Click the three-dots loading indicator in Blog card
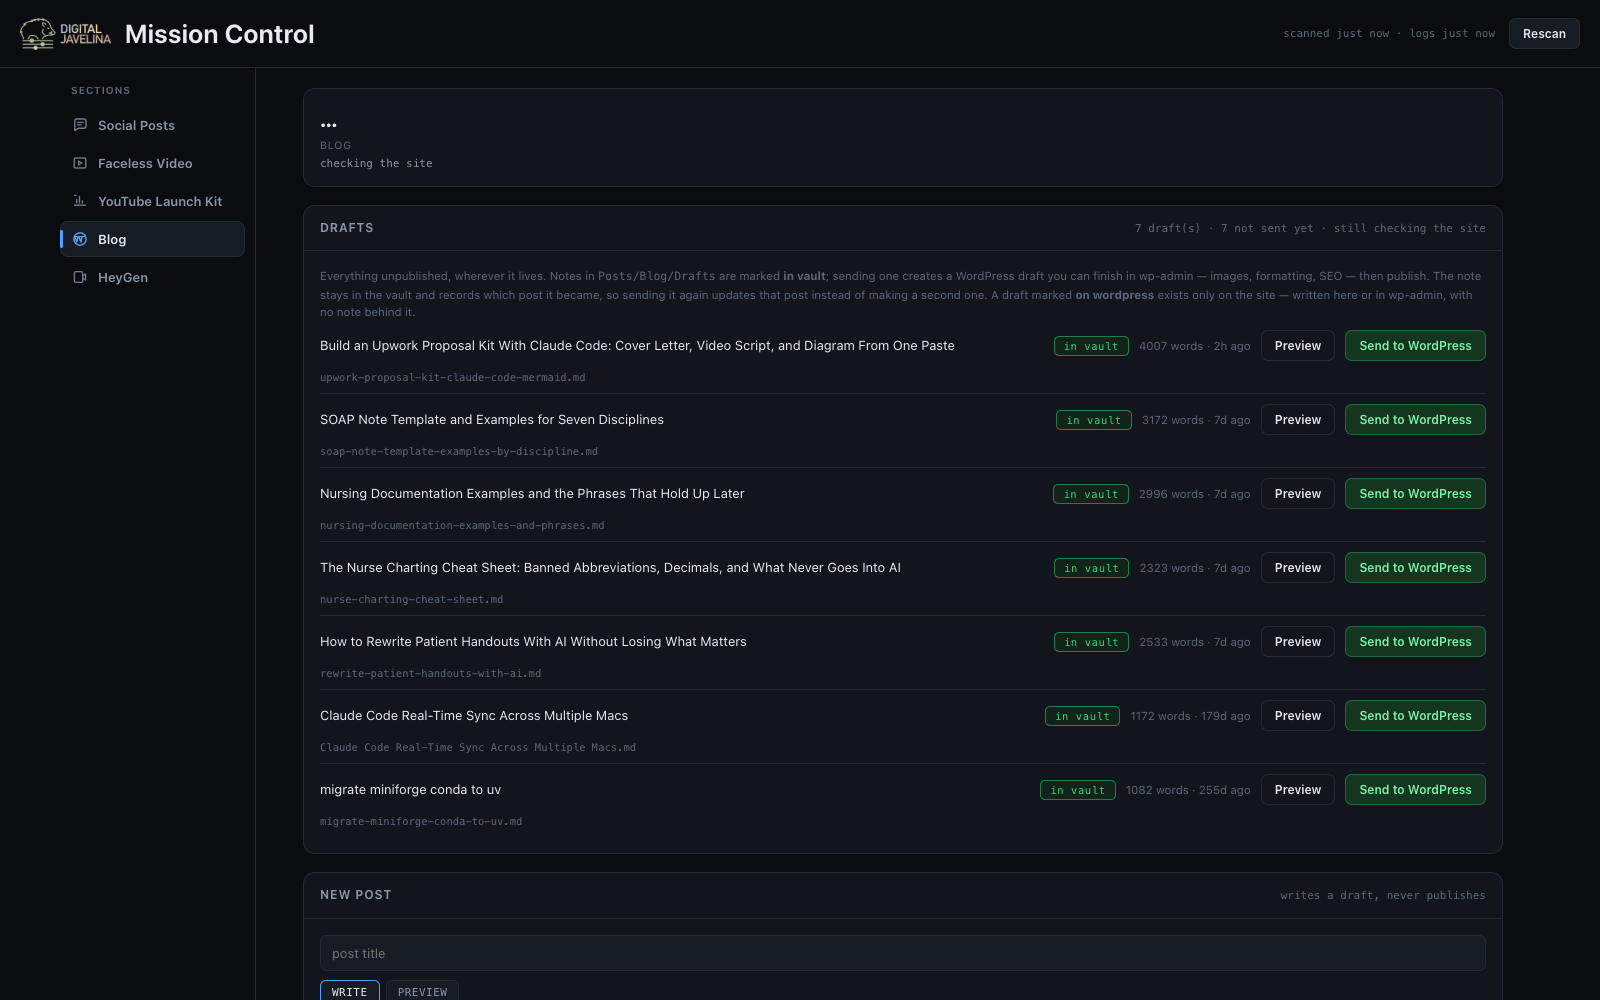The height and width of the screenshot is (1000, 1600). pyautogui.click(x=328, y=125)
